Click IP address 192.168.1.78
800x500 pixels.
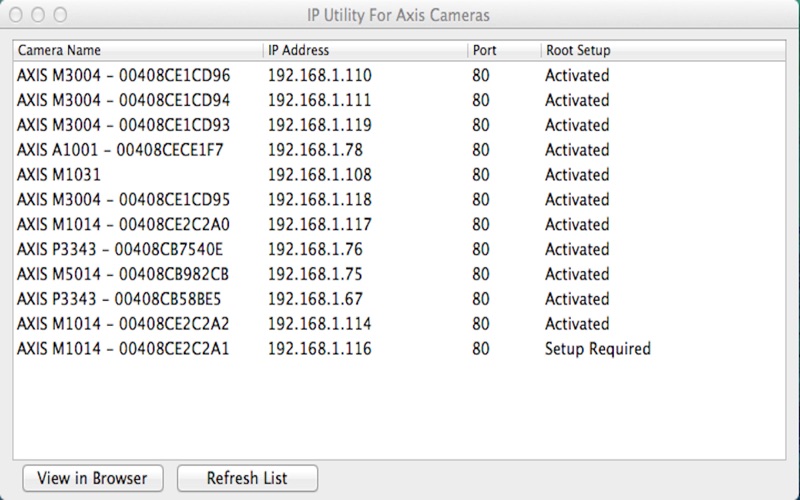point(315,150)
